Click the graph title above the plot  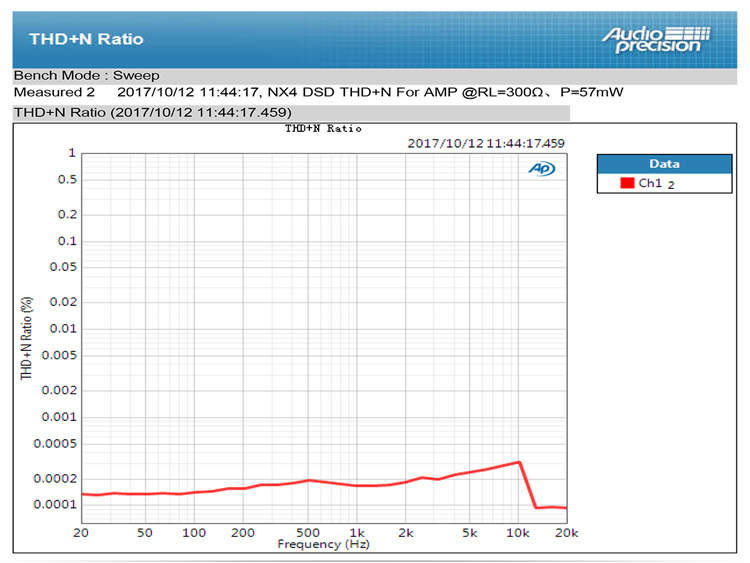point(323,129)
